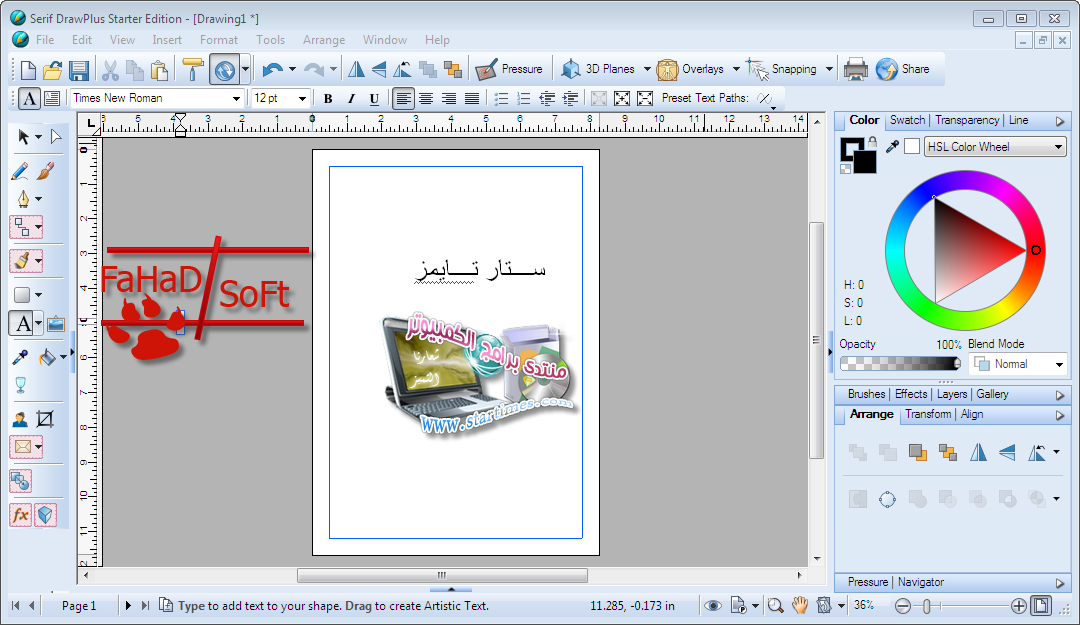Select the Pen tool

[x=21, y=198]
